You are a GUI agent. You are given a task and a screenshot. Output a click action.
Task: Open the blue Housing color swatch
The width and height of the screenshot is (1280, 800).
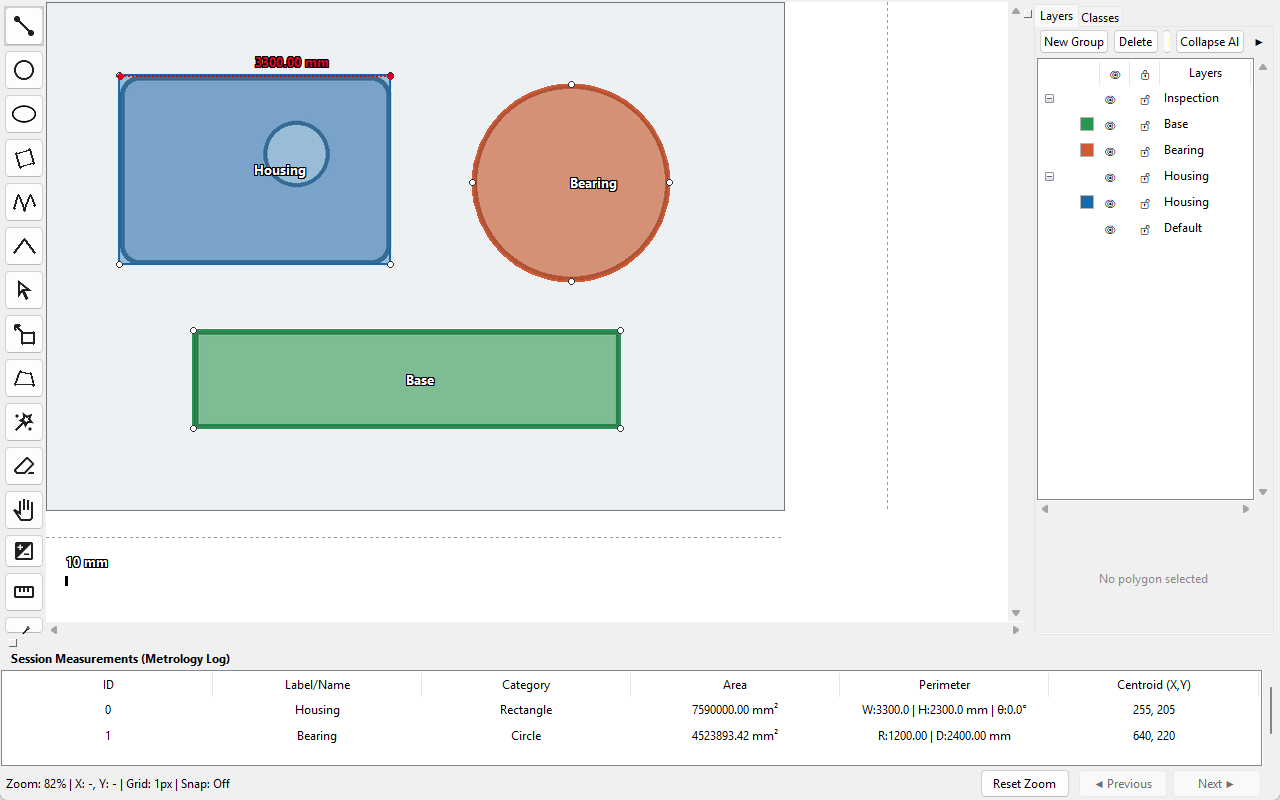pyautogui.click(x=1087, y=202)
